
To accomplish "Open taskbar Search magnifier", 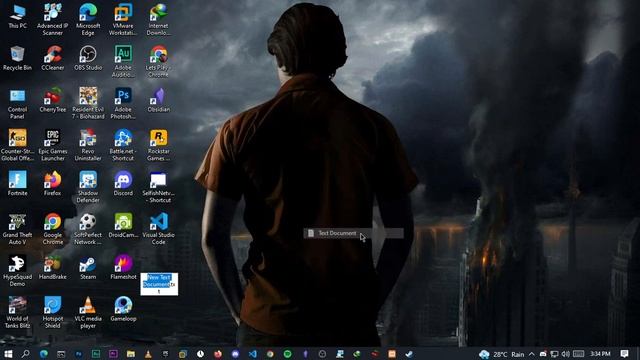I will pyautogui.click(x=25, y=354).
